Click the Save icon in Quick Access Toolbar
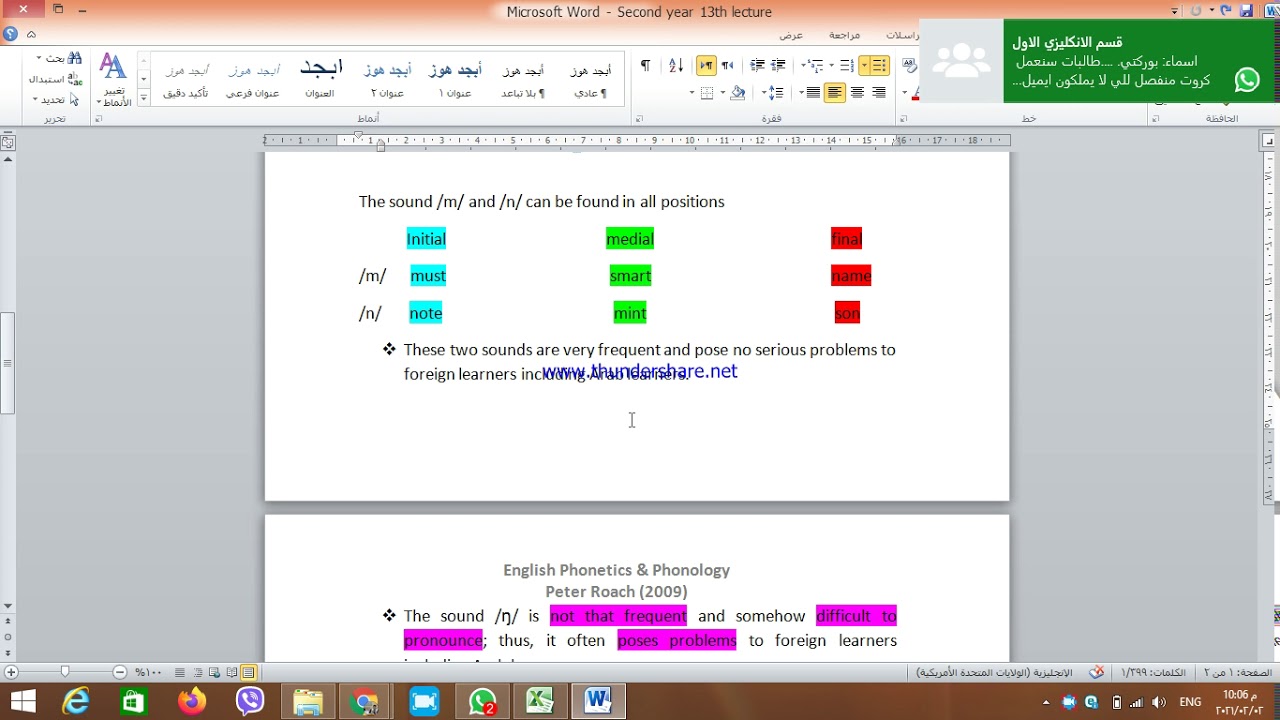 (x=1246, y=11)
